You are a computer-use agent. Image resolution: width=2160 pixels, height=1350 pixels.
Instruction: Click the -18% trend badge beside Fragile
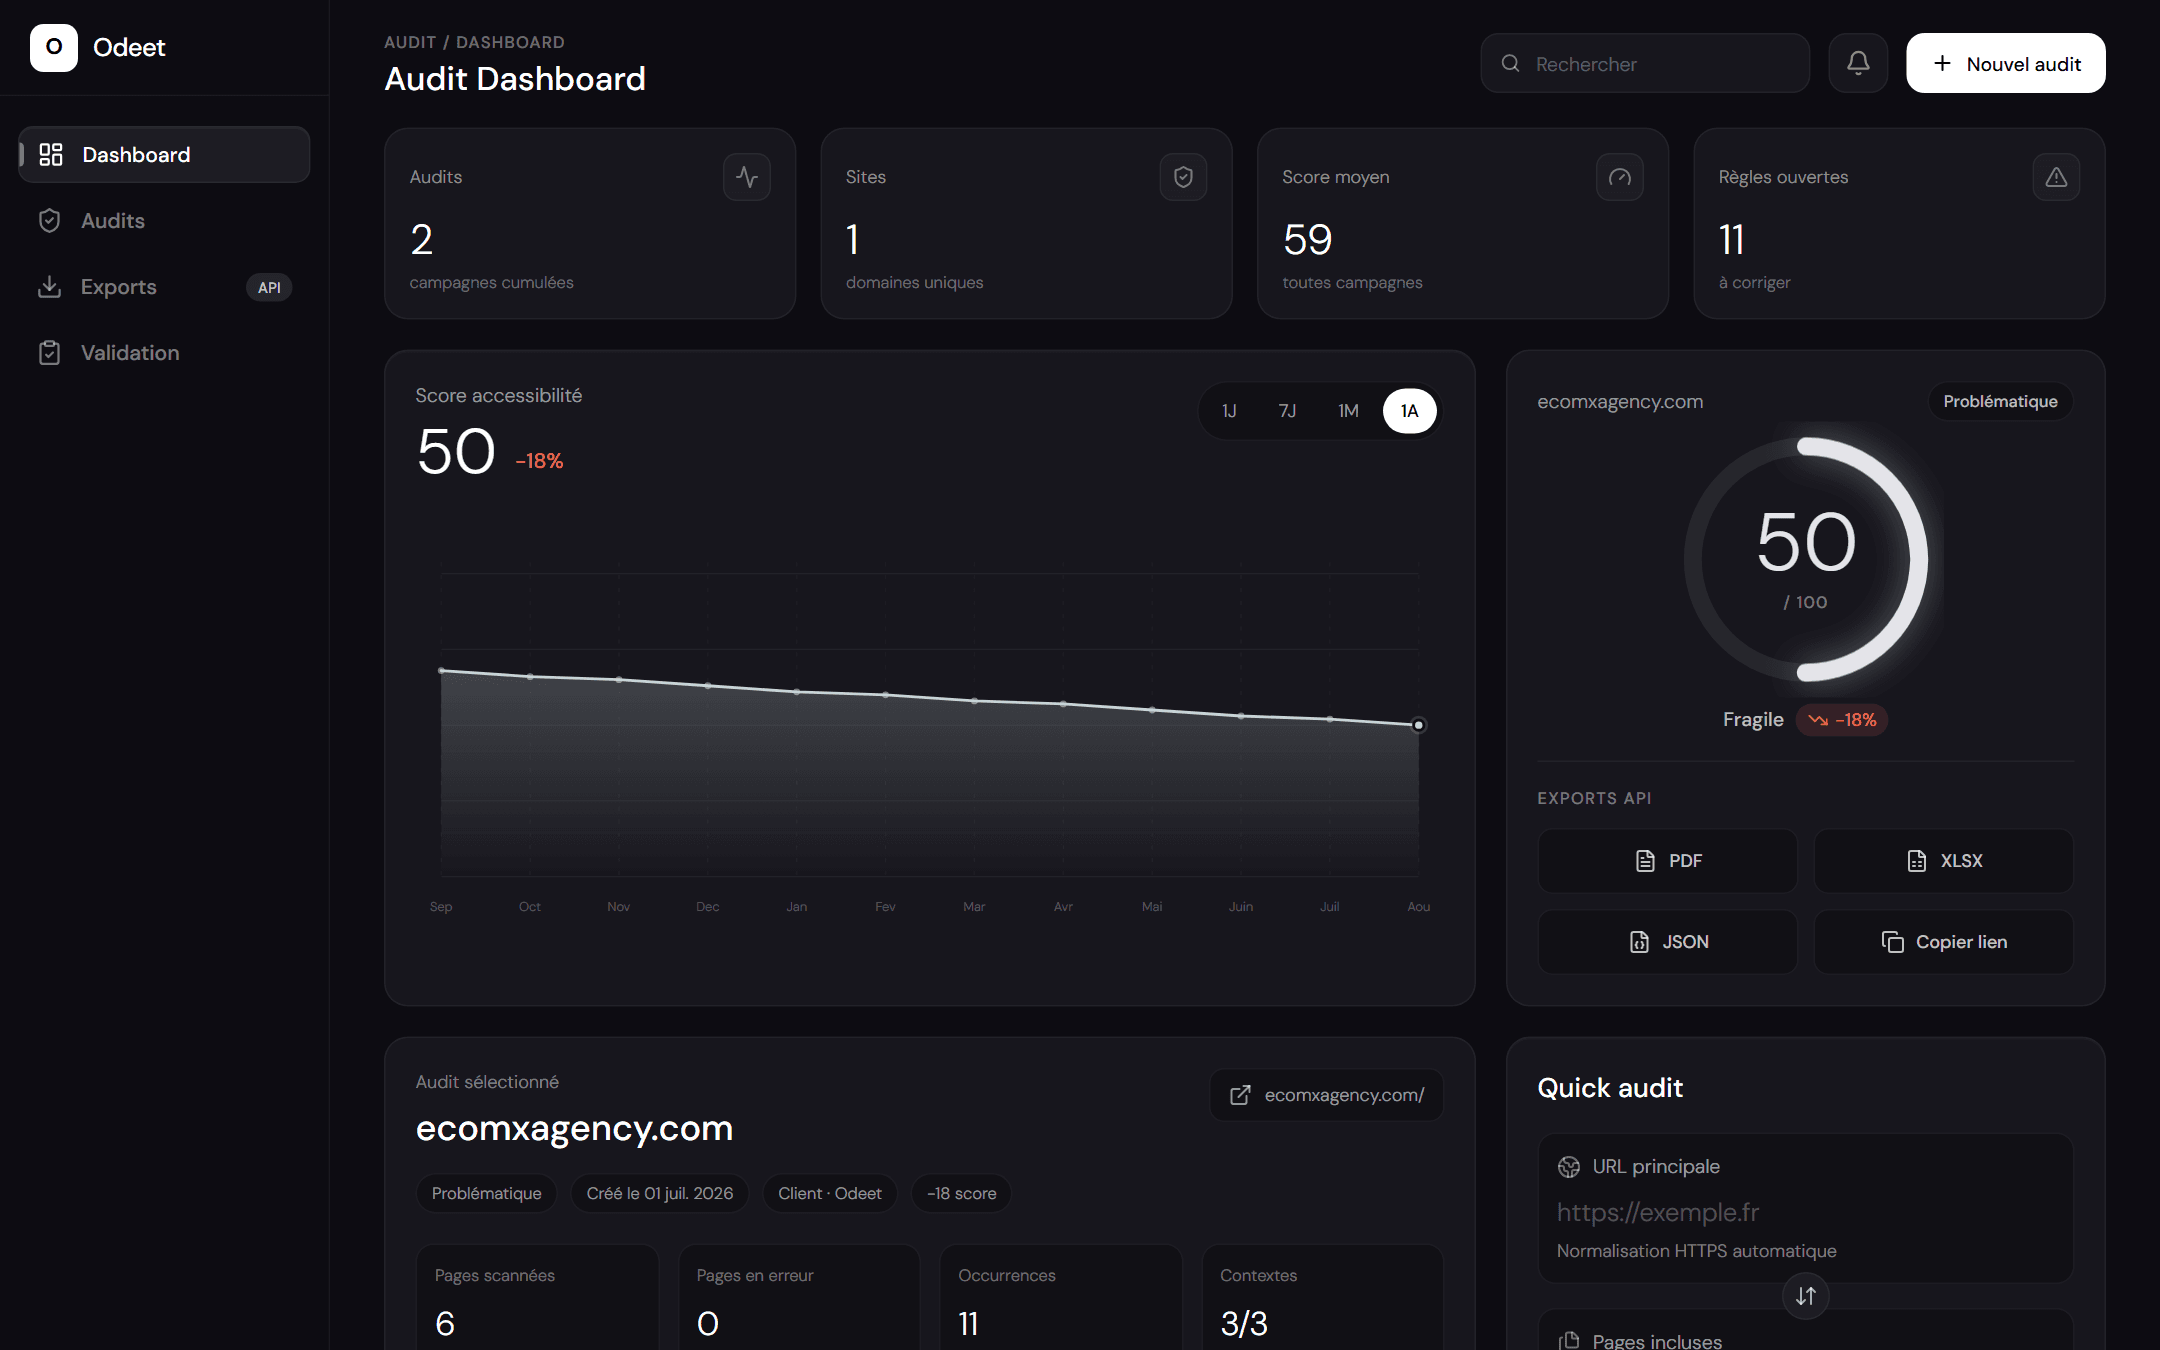(x=1842, y=720)
